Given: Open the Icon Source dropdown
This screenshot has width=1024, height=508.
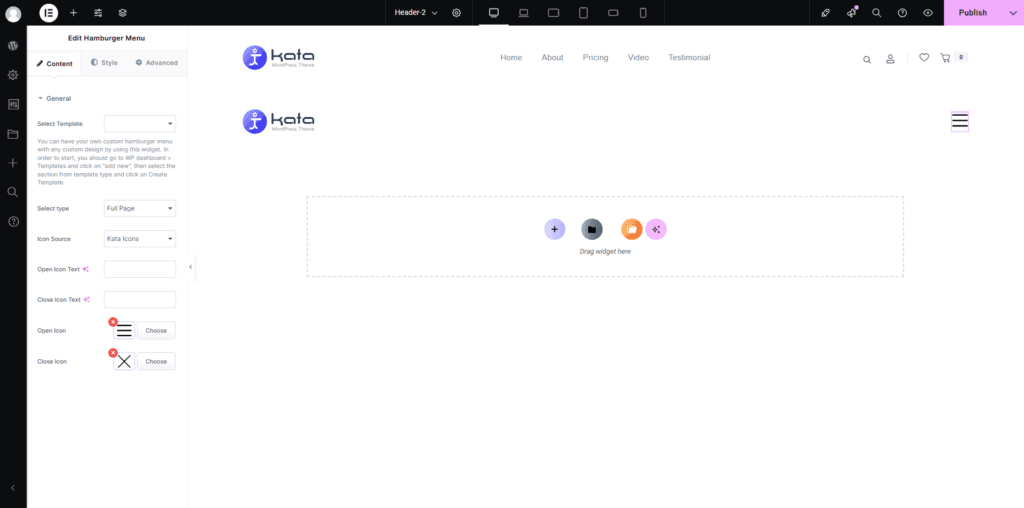Looking at the screenshot, I should pos(140,239).
